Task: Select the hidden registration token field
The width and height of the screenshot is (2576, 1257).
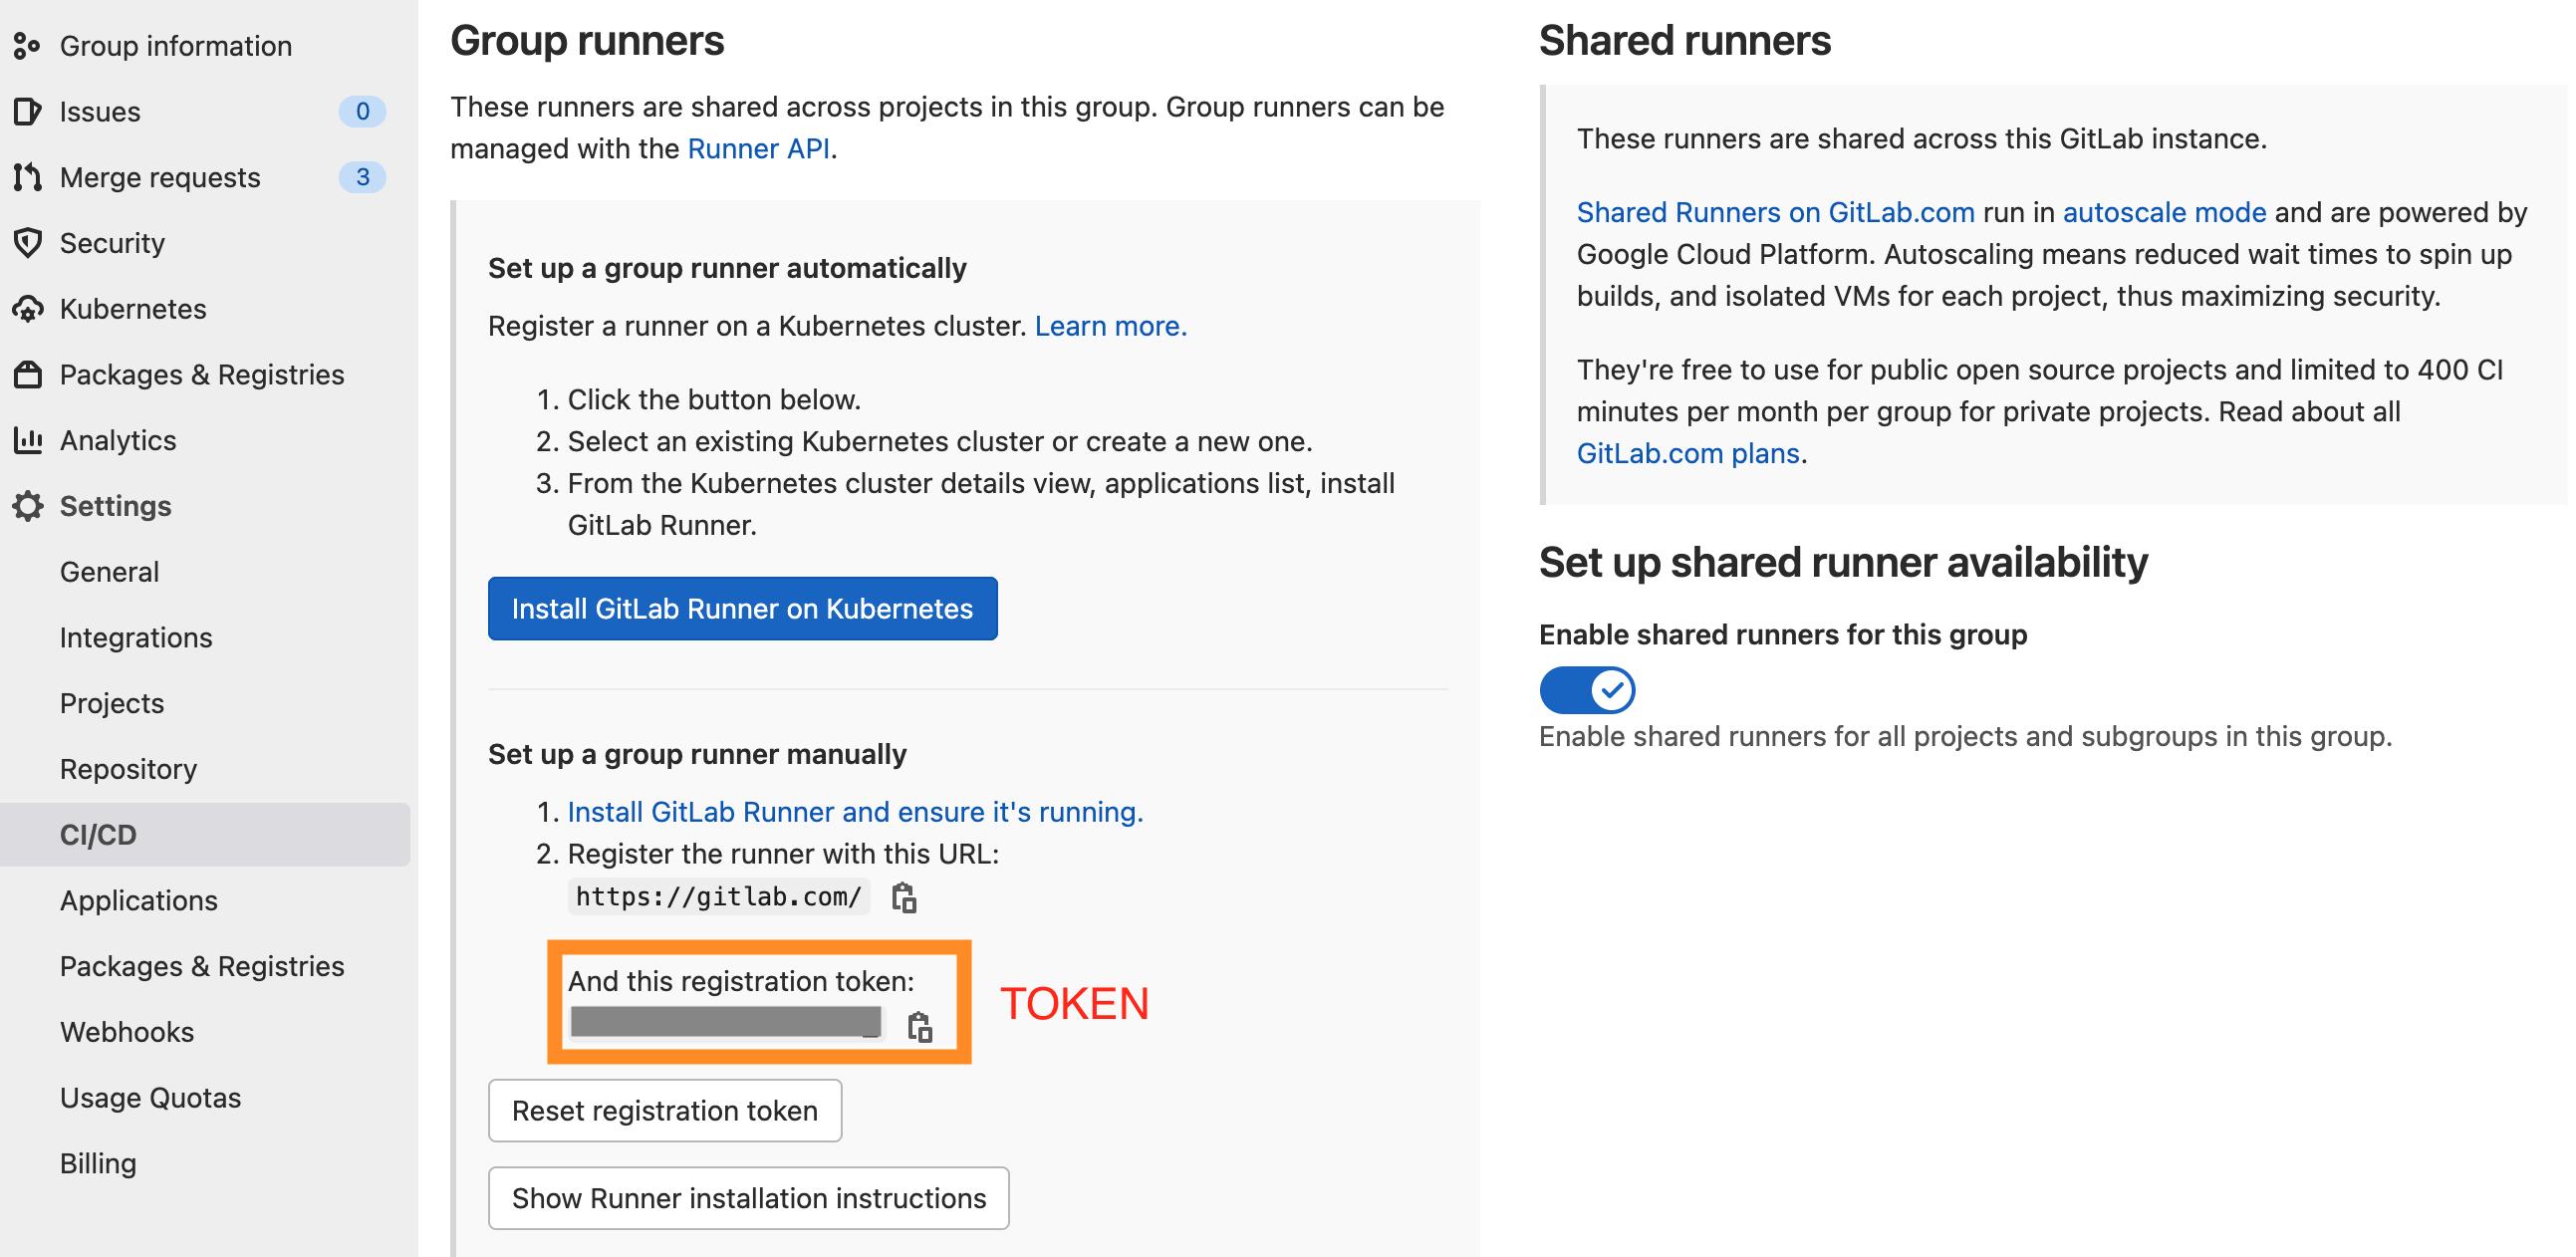Action: pos(726,1023)
